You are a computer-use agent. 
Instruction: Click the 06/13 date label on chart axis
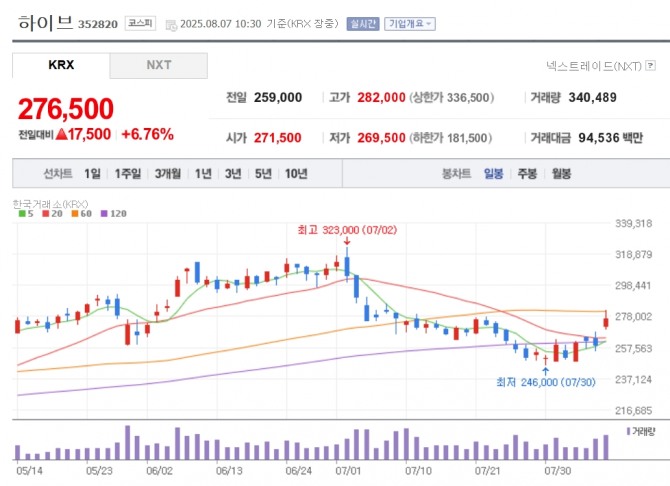(x=229, y=471)
